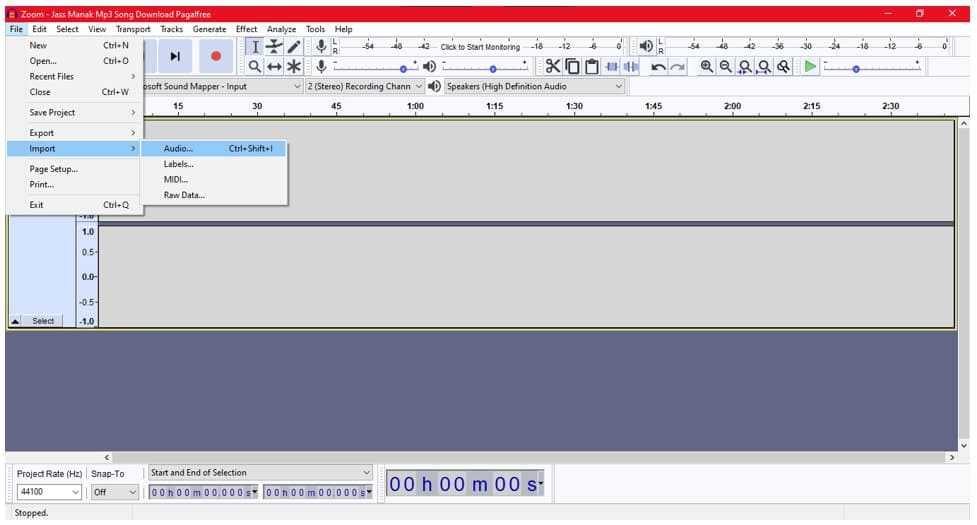The image size is (977, 525).
Task: Select the Envelope tool
Action: pos(274,46)
